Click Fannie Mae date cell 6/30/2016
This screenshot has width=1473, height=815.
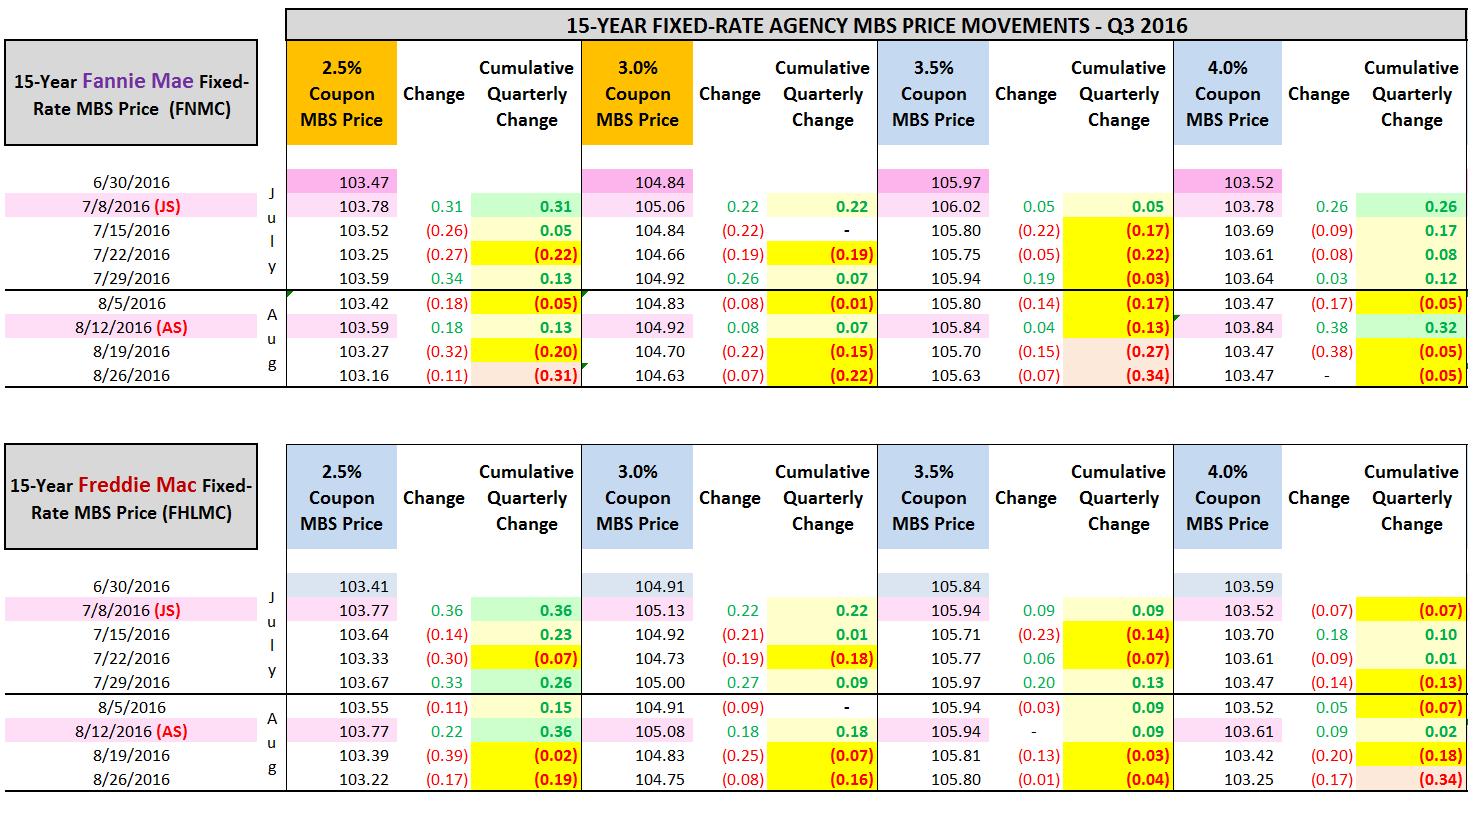(x=131, y=182)
